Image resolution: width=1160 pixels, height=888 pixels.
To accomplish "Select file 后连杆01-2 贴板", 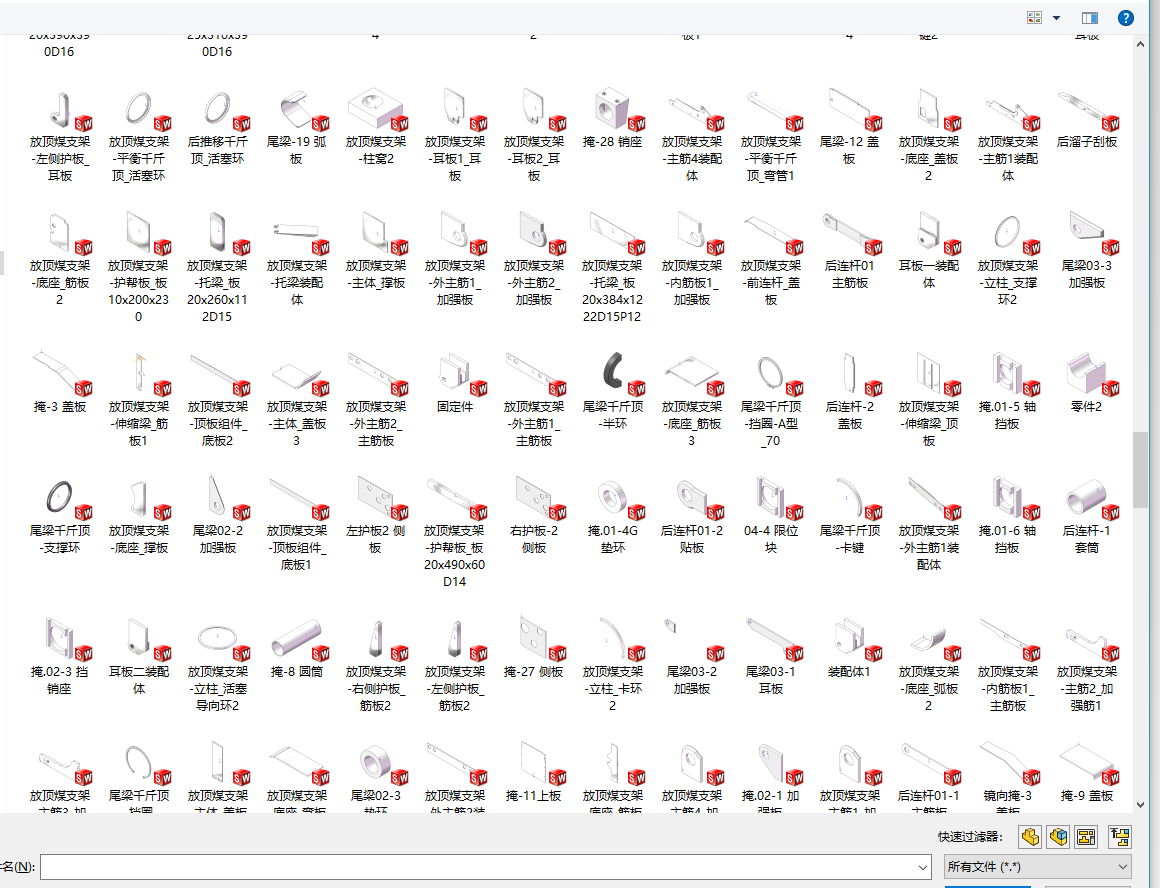I will 692,516.
